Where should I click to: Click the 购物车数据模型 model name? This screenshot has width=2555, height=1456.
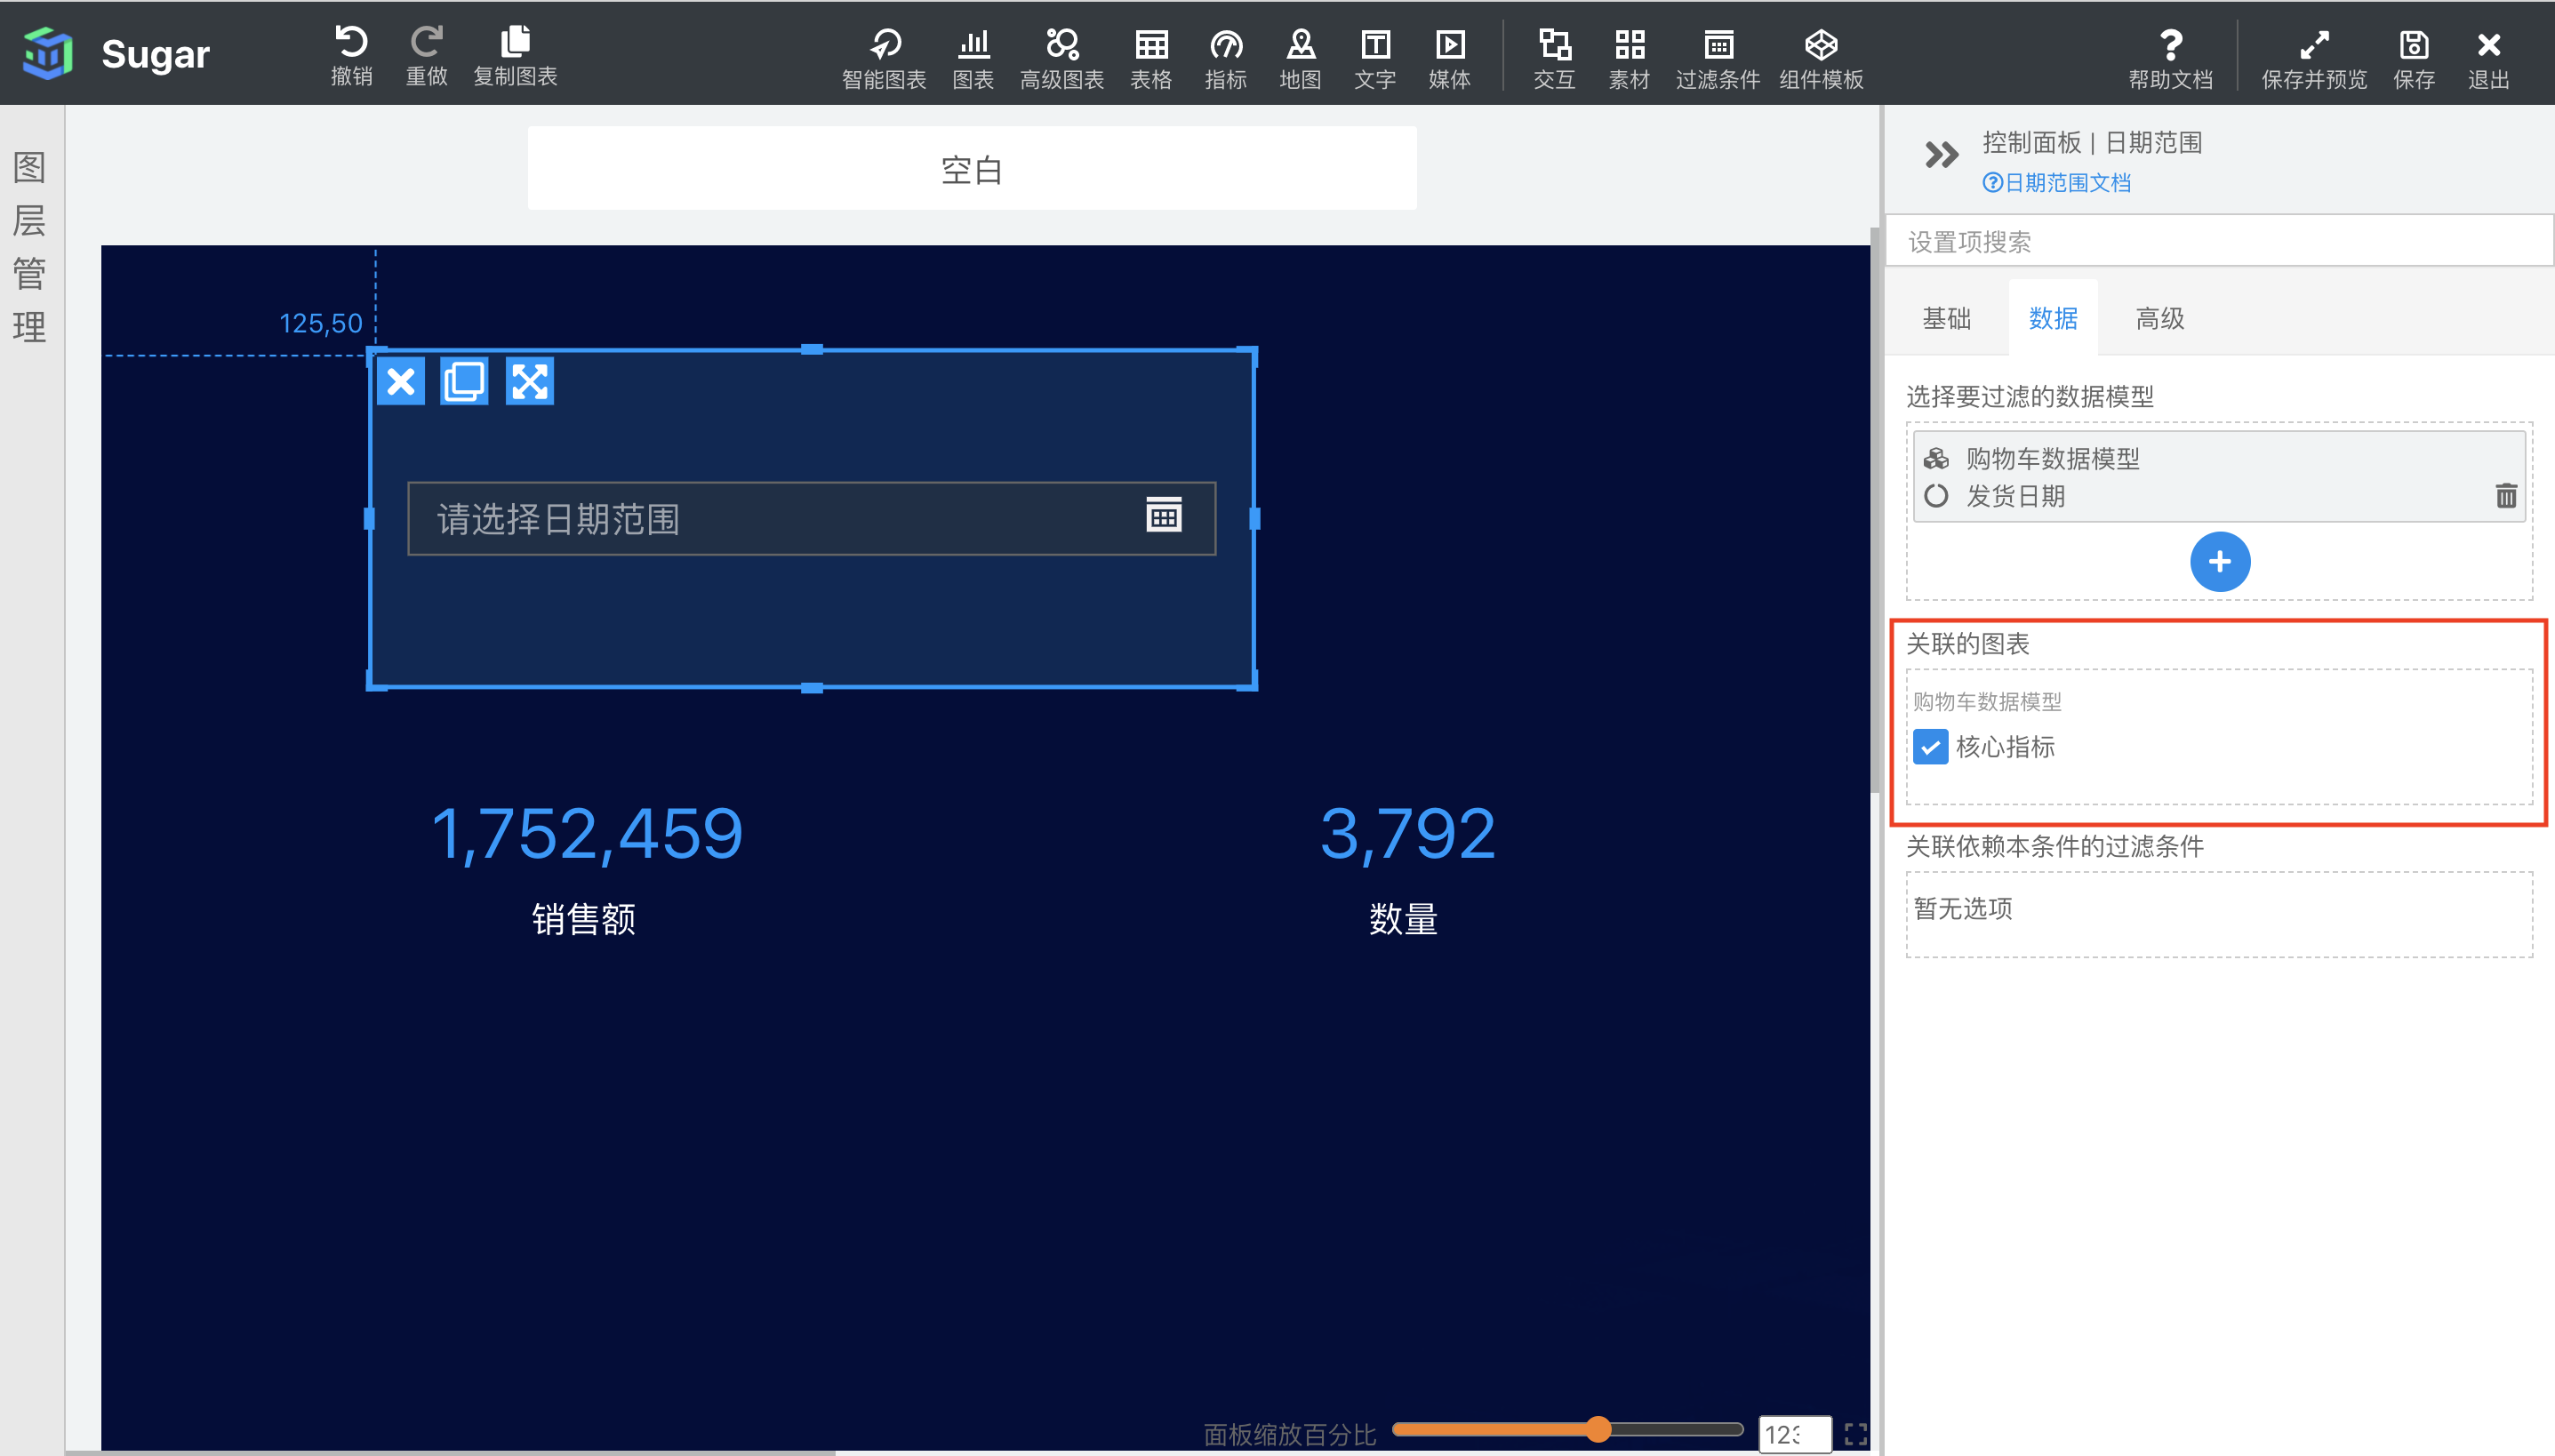(x=2052, y=458)
